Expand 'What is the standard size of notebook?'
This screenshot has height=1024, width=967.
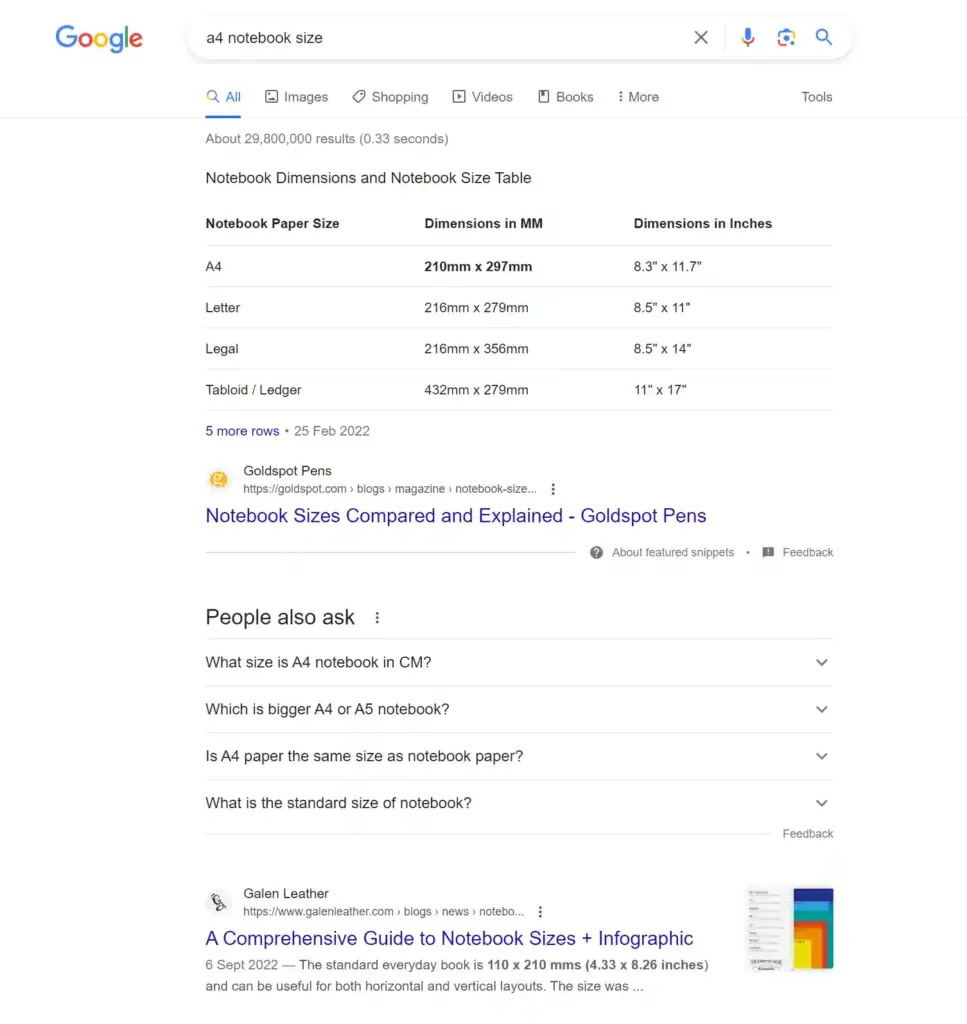coord(518,803)
